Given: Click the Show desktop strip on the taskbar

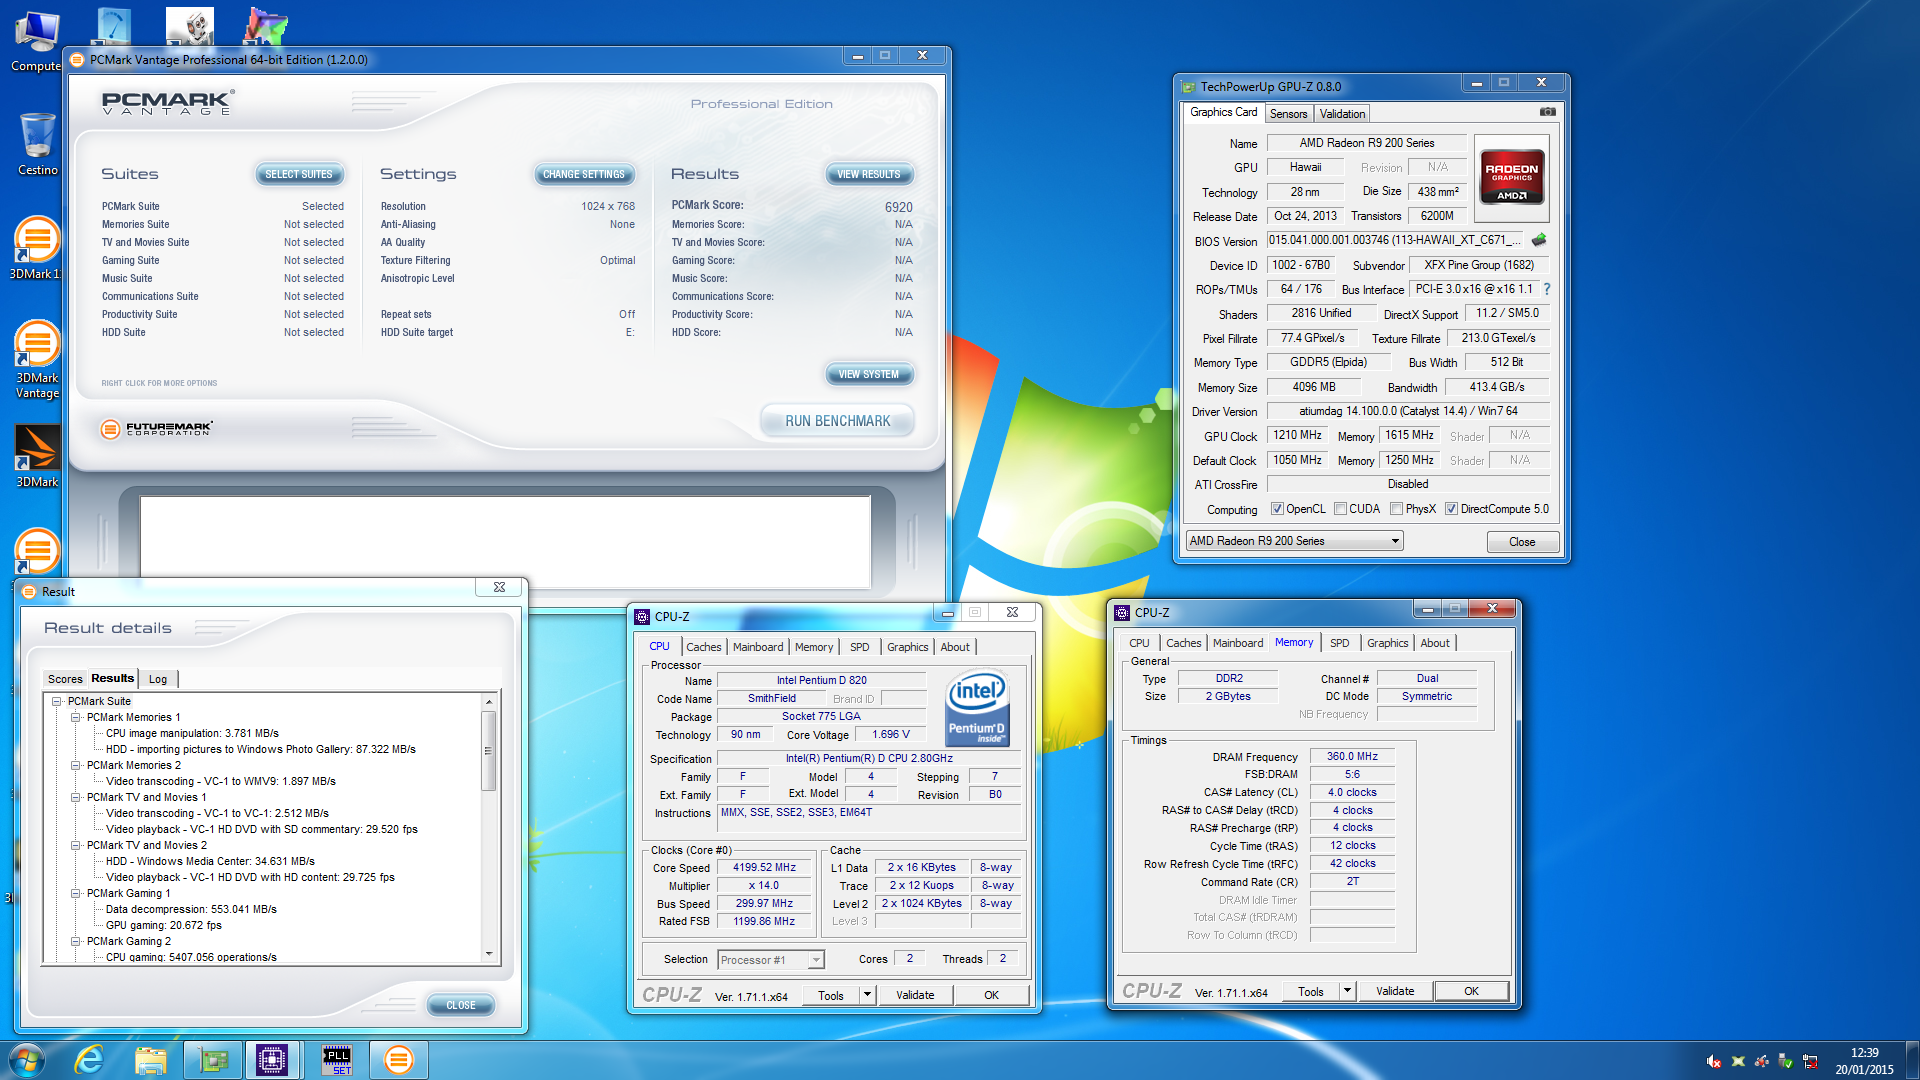Looking at the screenshot, I should (x=1912, y=1060).
